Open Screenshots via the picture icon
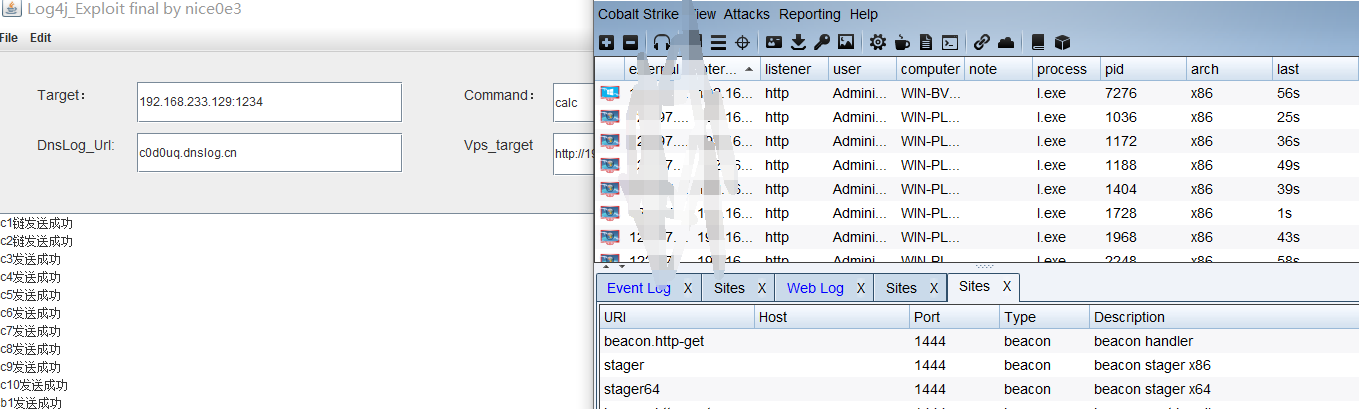Image resolution: width=1359 pixels, height=409 pixels. (846, 42)
